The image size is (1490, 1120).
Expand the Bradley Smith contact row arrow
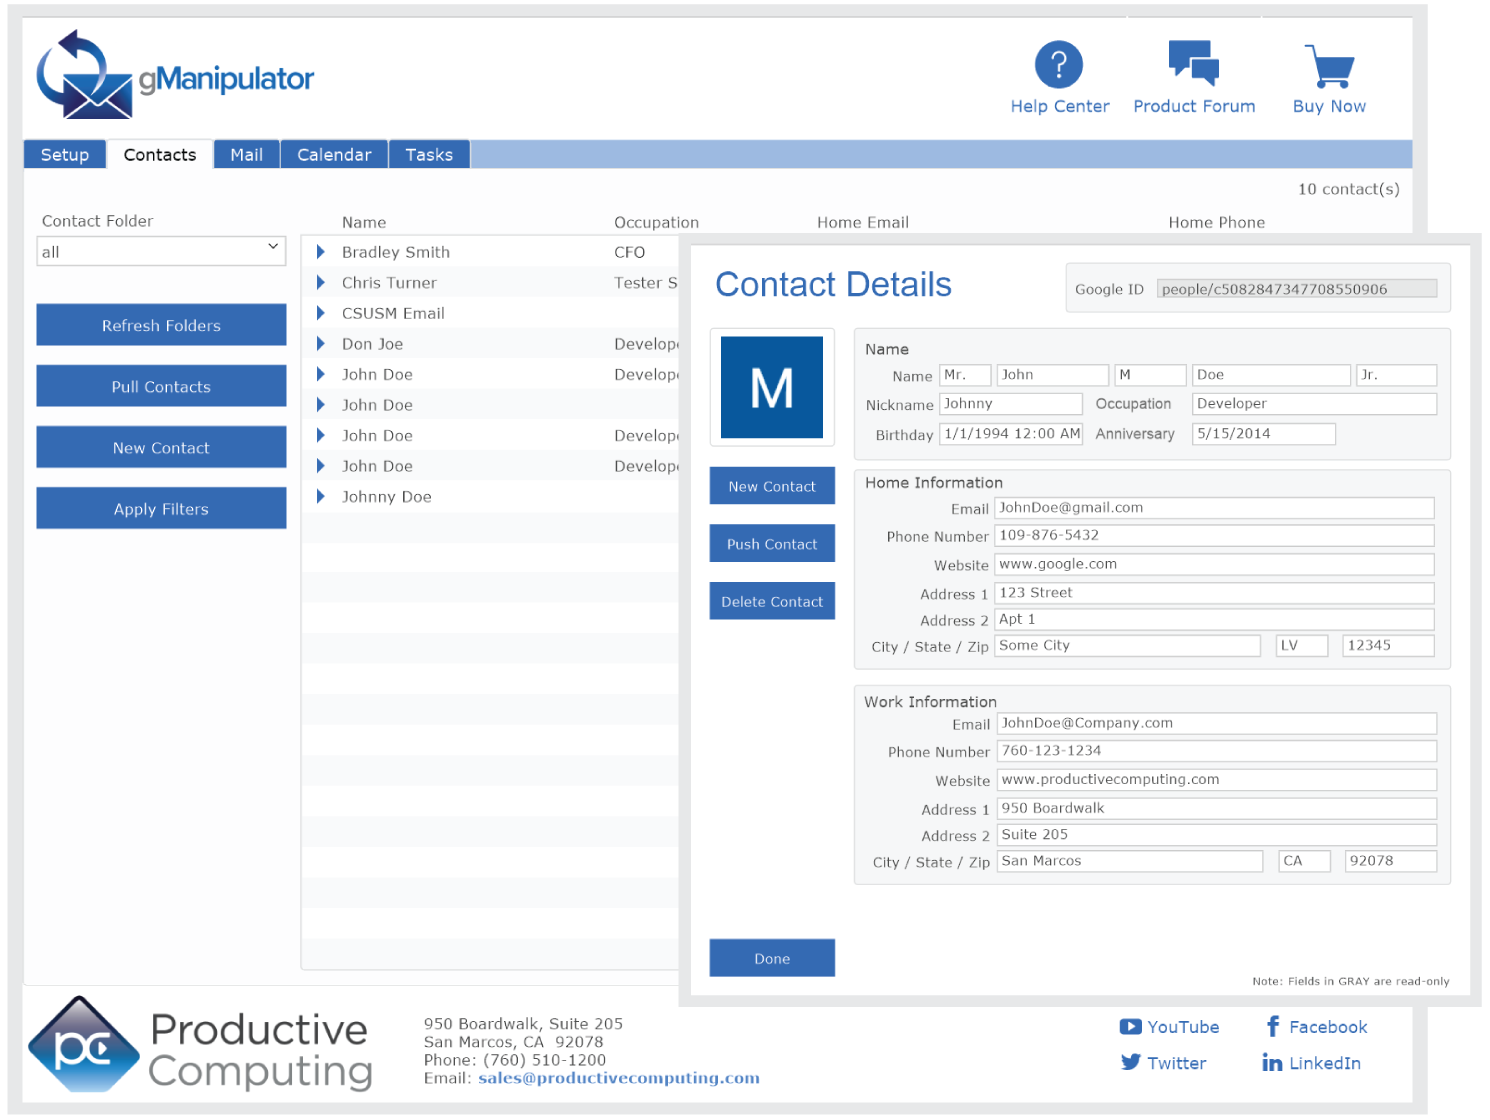tap(321, 252)
